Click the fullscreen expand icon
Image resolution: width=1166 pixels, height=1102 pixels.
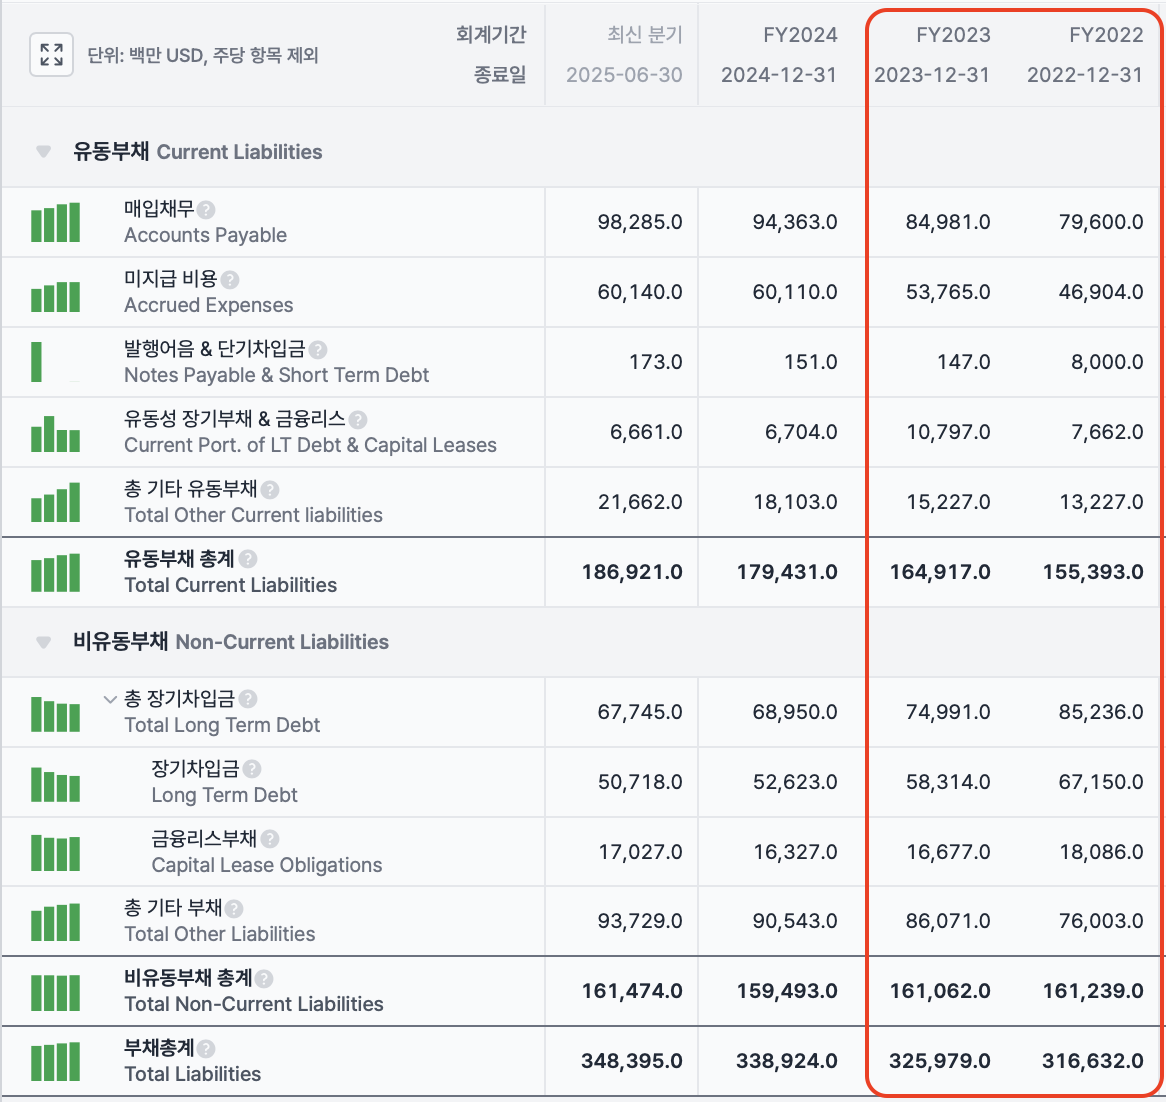[x=51, y=54]
